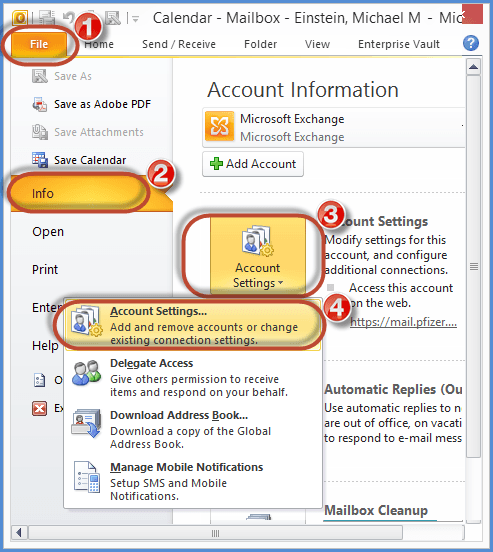Open the Send / Receive tab
Image resolution: width=493 pixels, height=552 pixels.
[x=179, y=44]
